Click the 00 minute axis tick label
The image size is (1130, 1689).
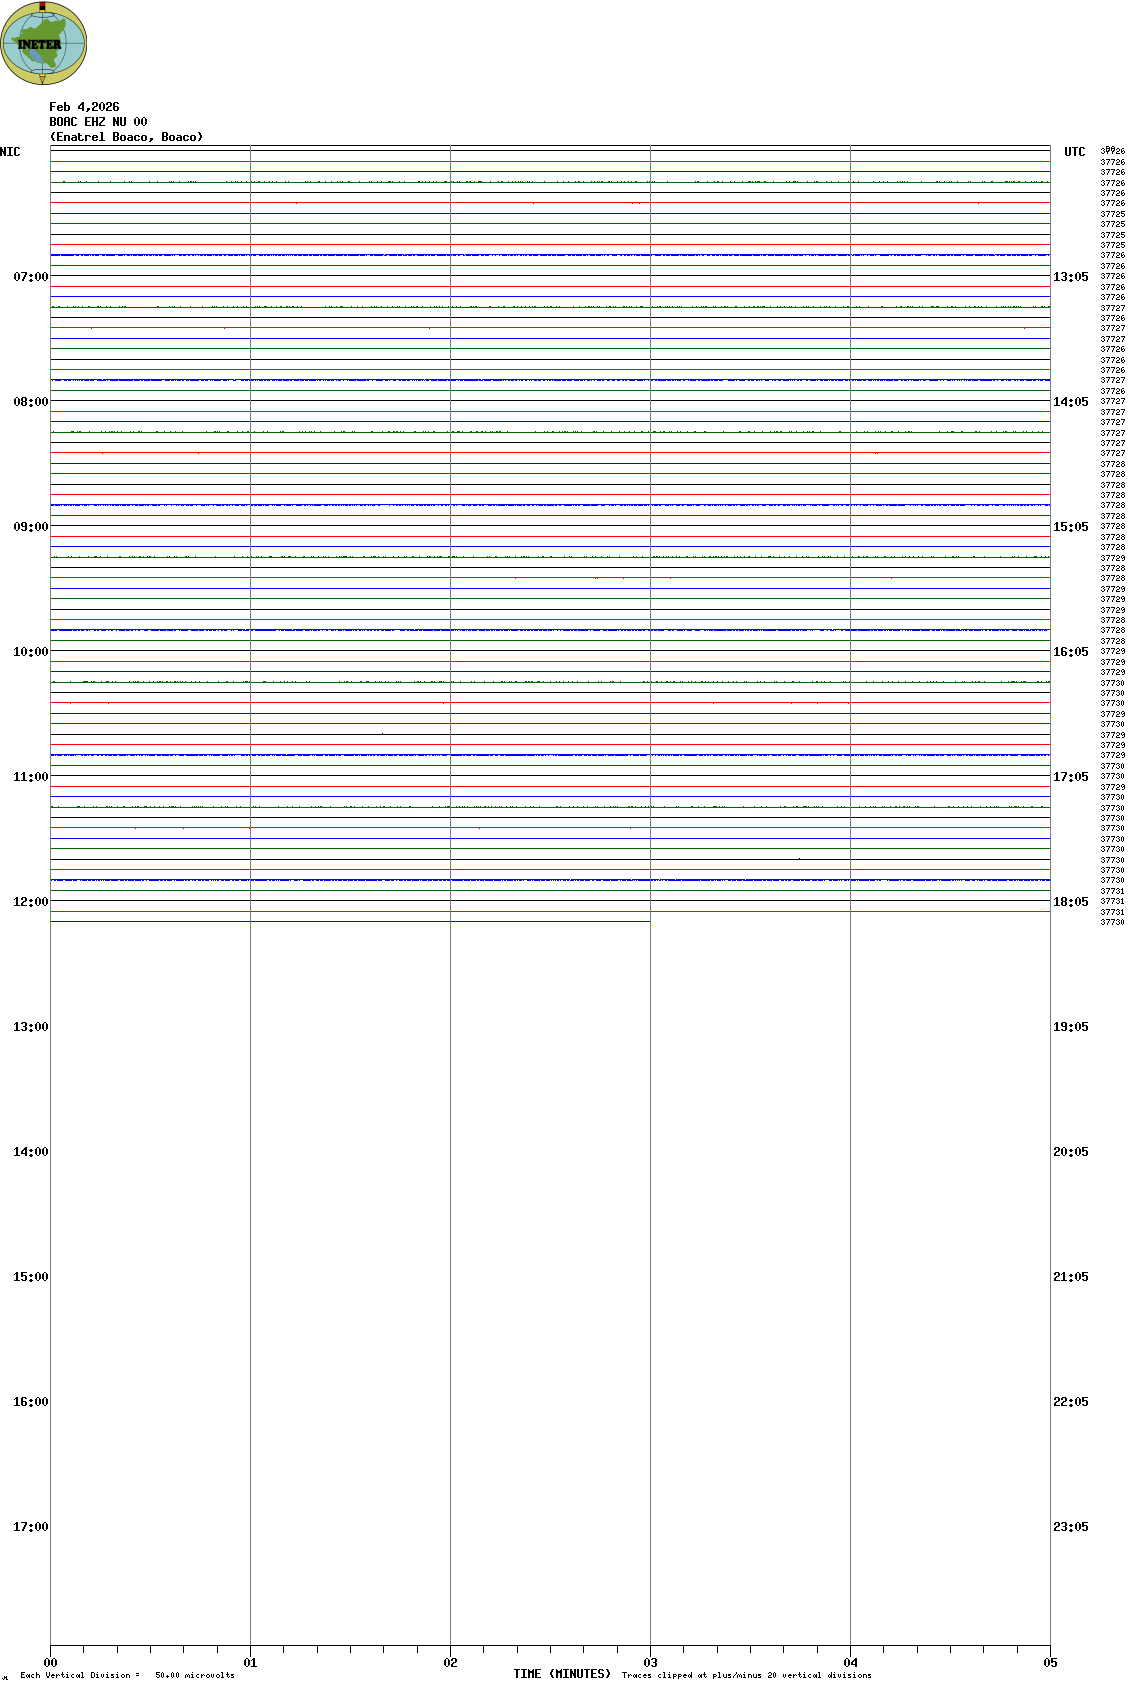tap(50, 1663)
